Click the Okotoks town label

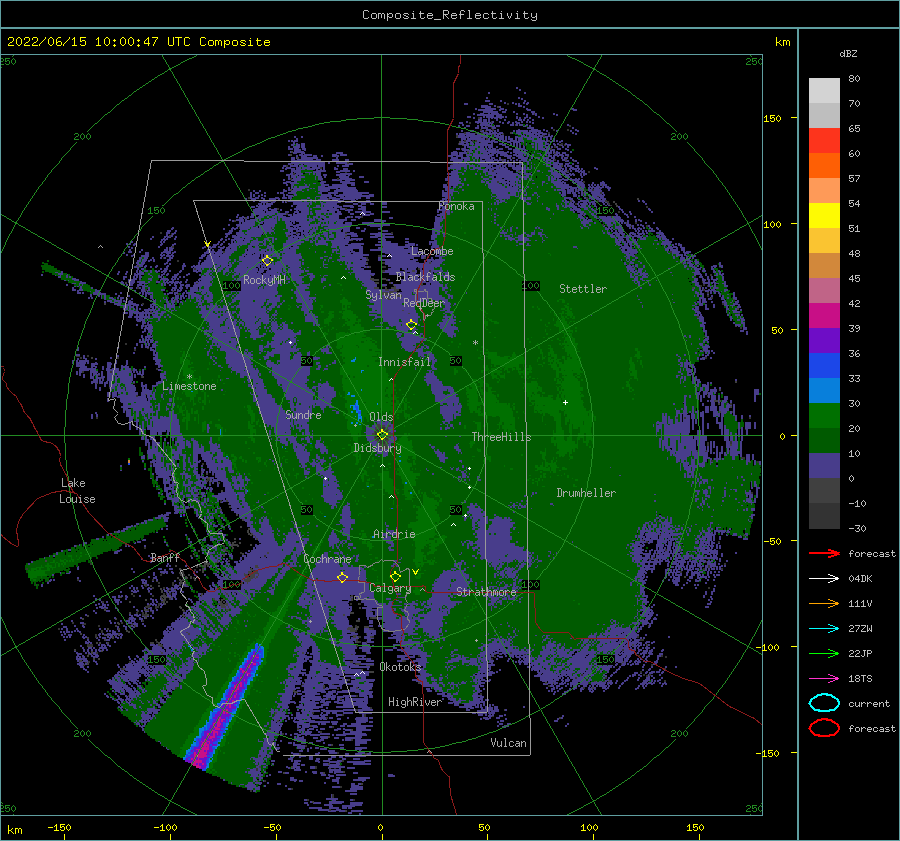(x=400, y=667)
